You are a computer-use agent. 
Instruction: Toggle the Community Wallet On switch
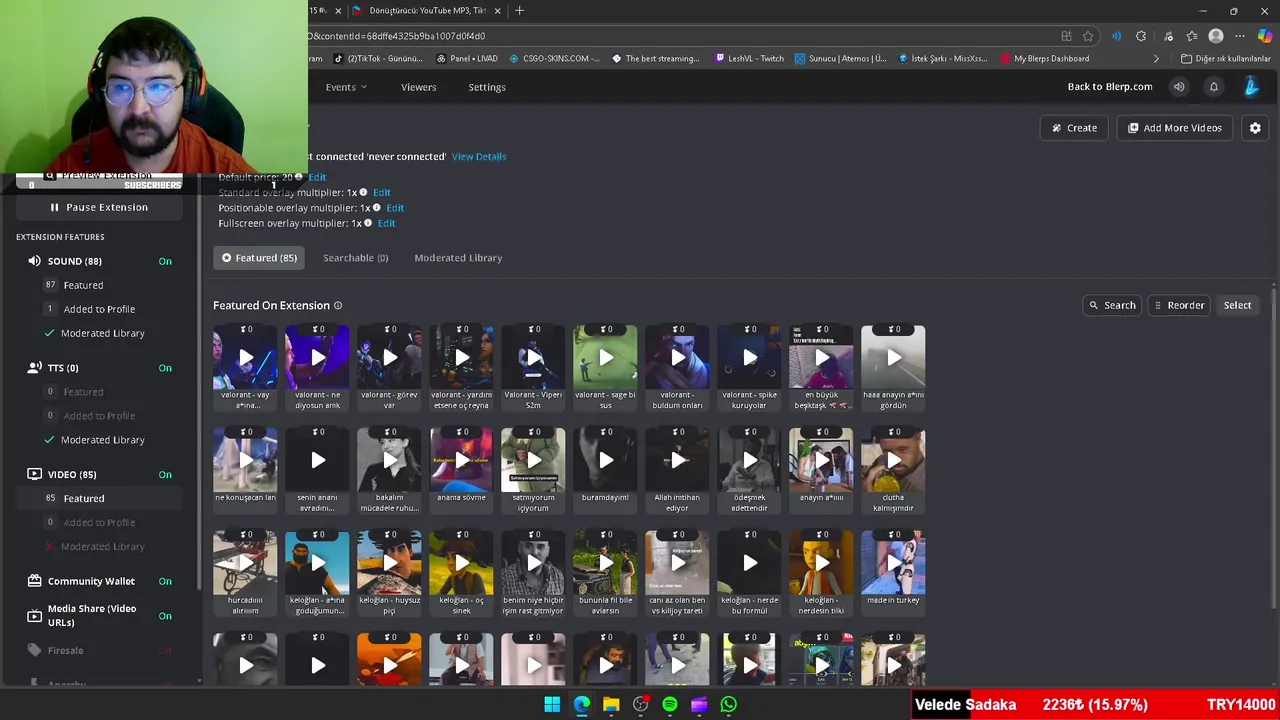(165, 581)
